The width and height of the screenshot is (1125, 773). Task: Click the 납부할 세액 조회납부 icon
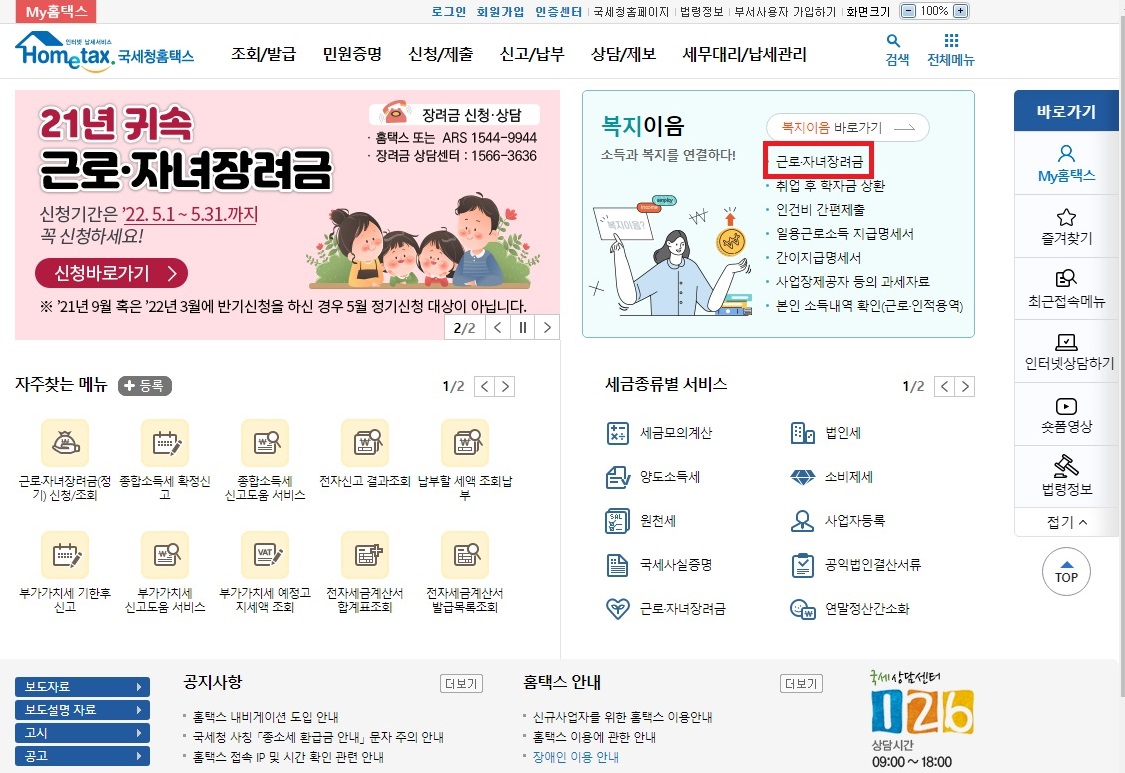pyautogui.click(x=465, y=443)
